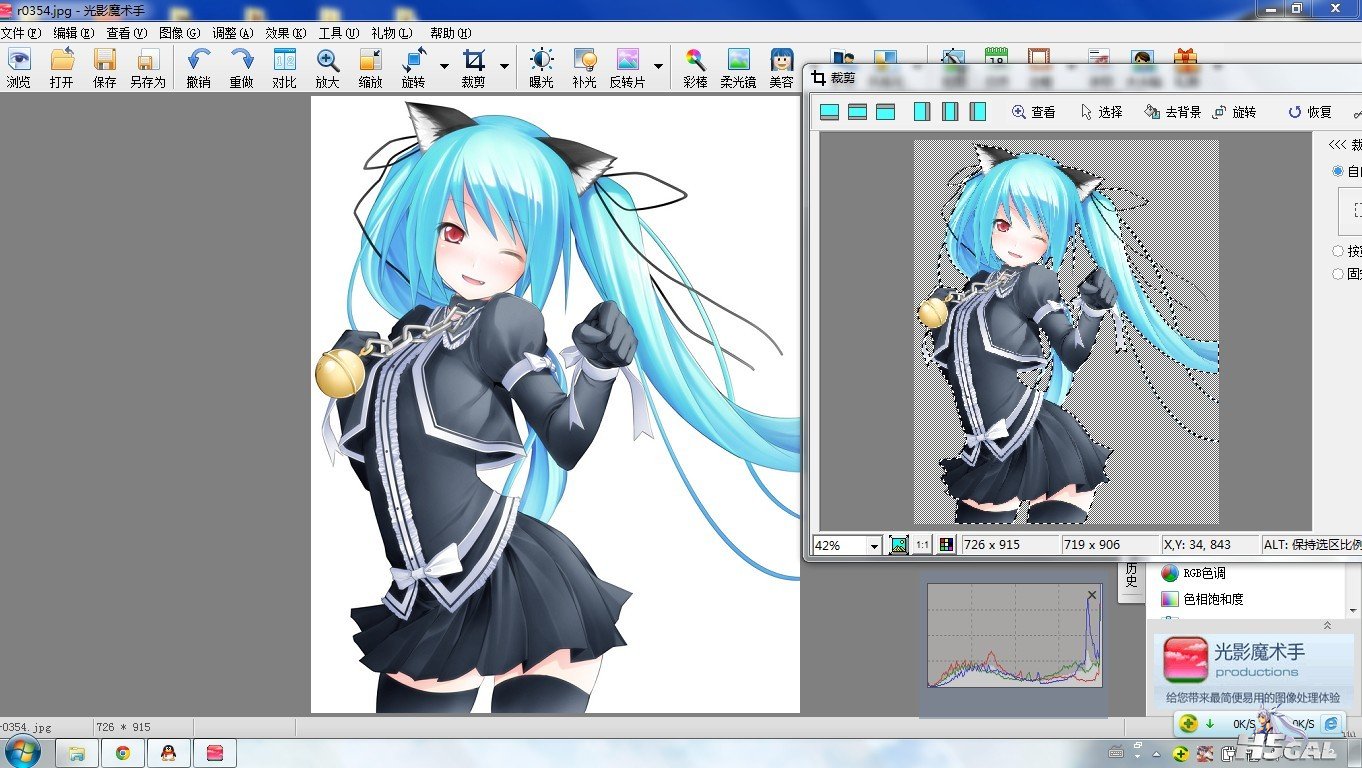
Task: Open the 曝光 exposure tool
Action: [x=541, y=69]
